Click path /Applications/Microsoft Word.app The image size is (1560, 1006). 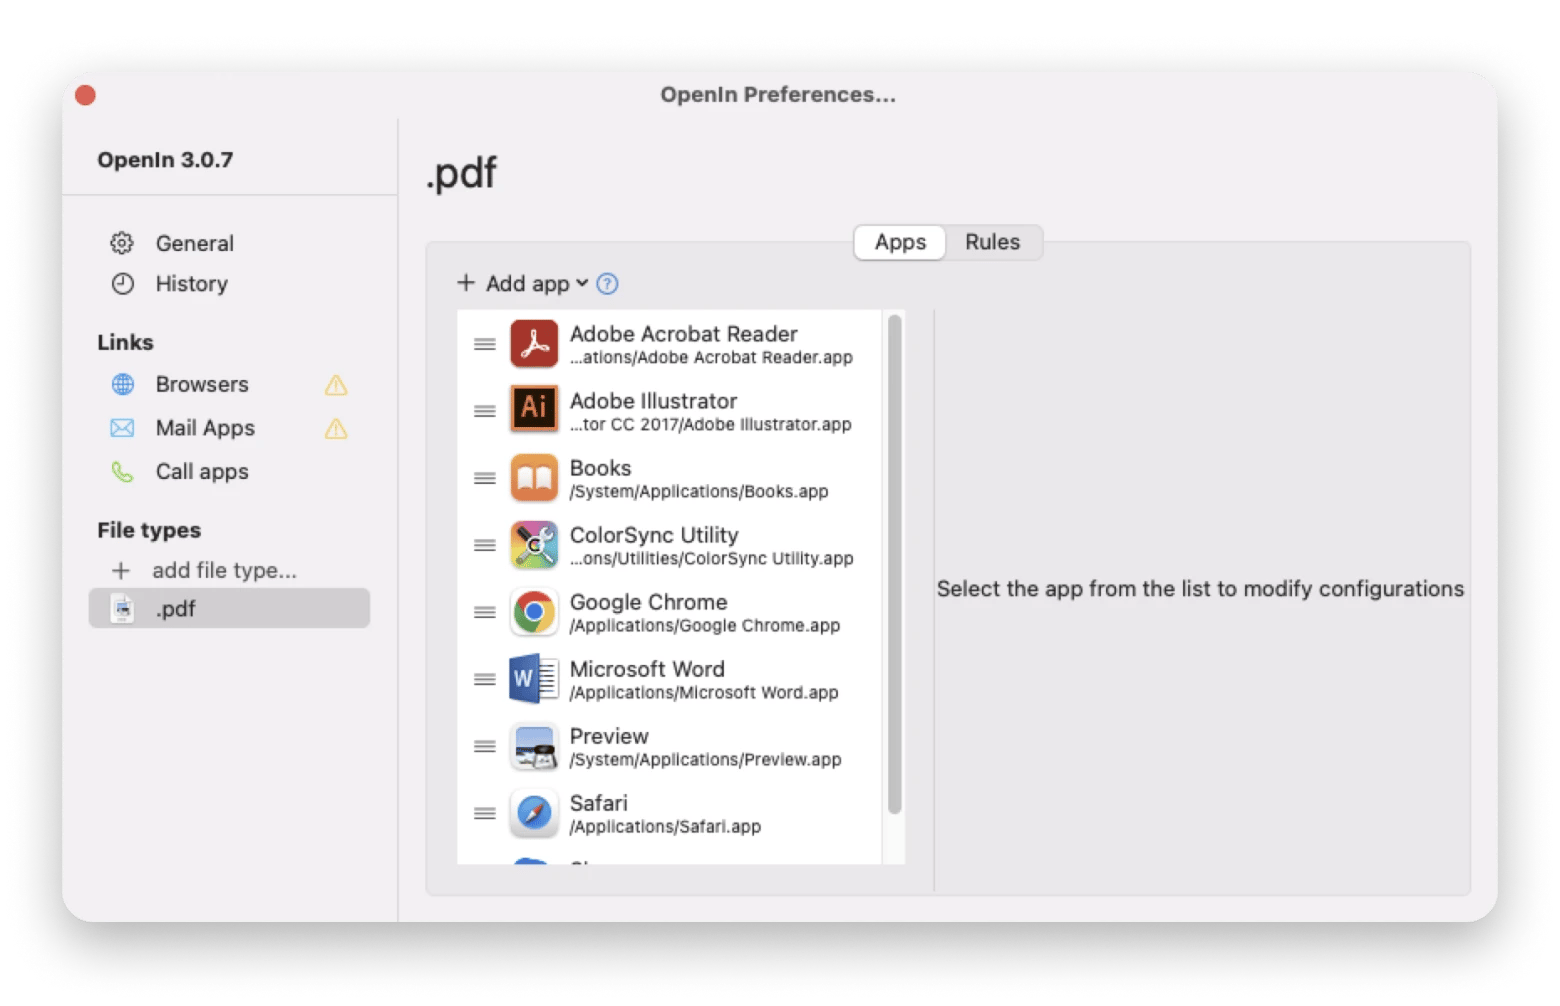click(704, 693)
